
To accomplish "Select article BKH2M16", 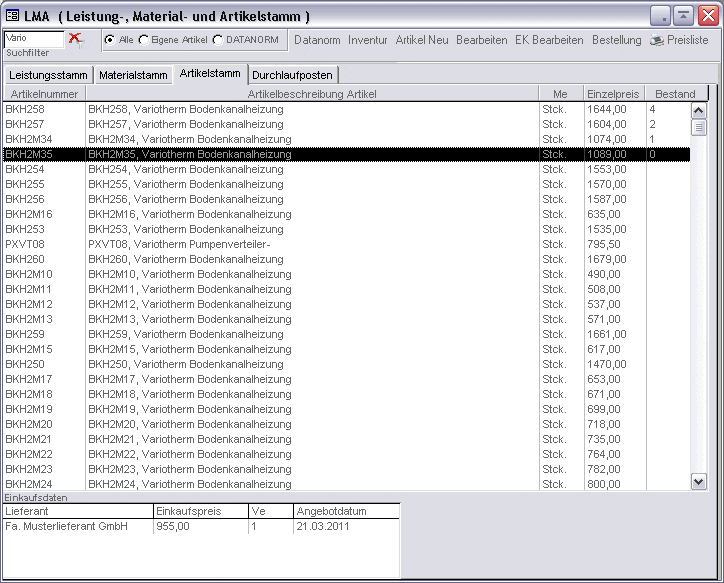I will click(x=347, y=214).
